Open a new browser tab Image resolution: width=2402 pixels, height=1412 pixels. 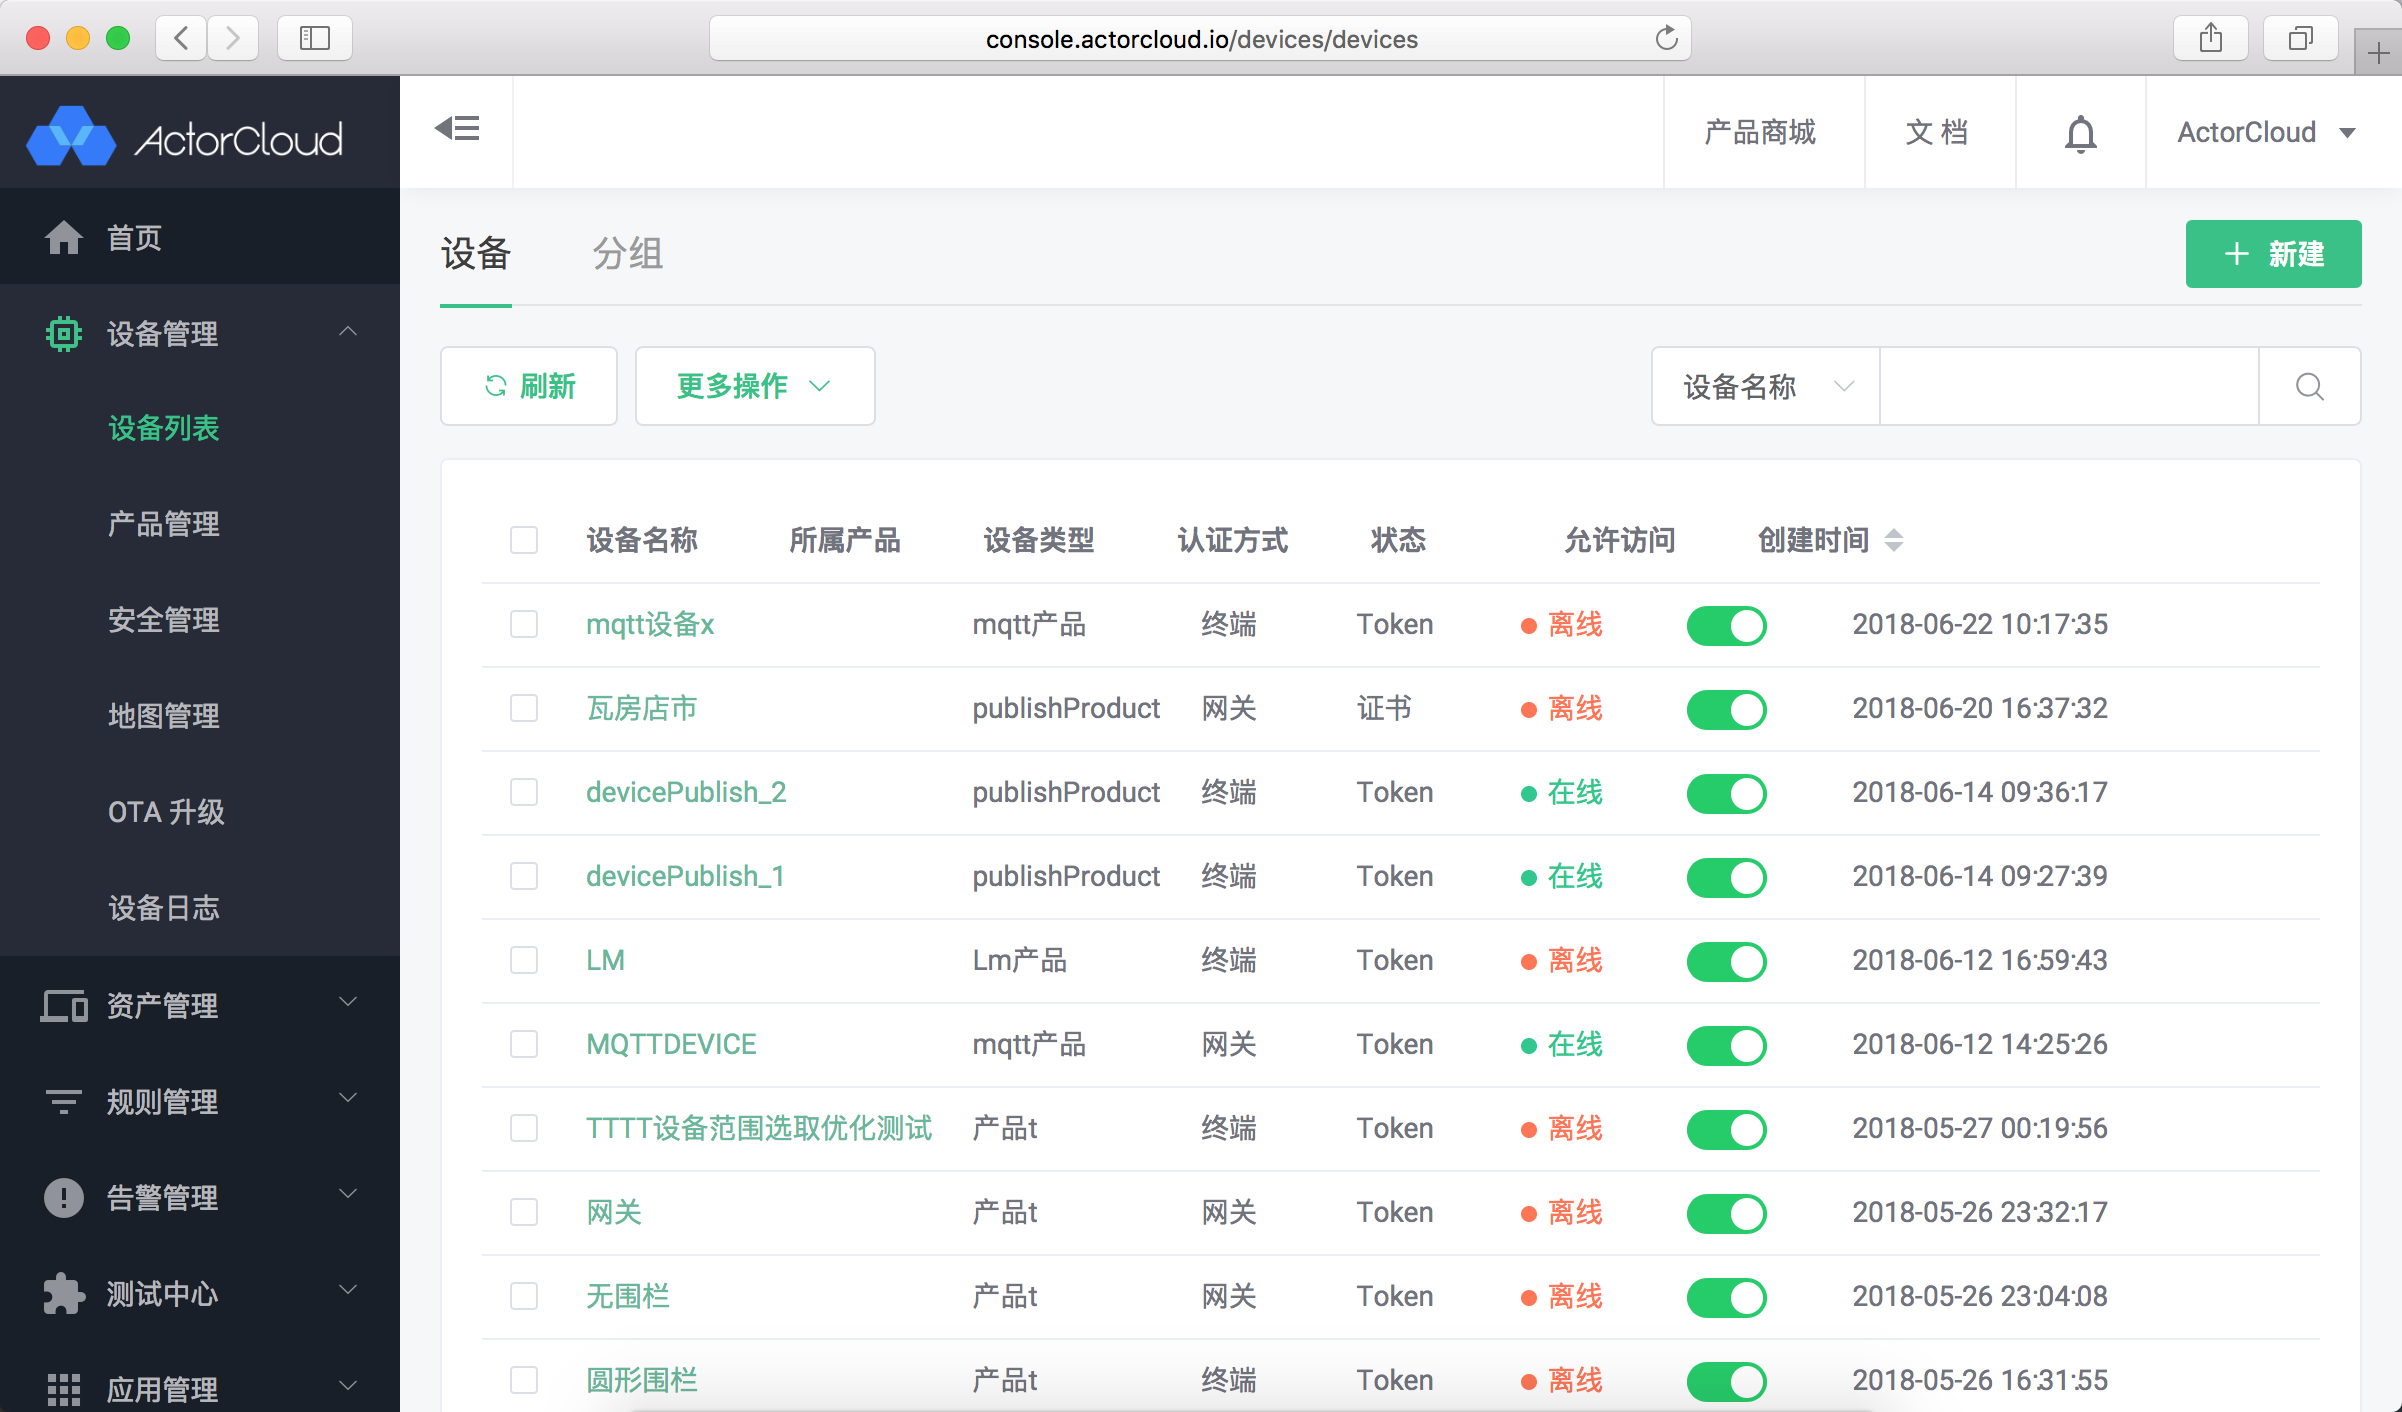(x=2379, y=52)
